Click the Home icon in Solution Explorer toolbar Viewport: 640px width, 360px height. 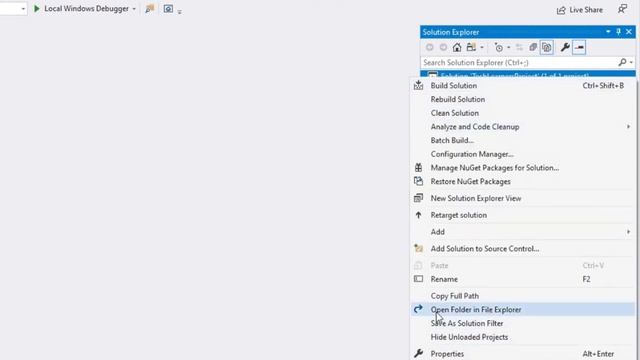(x=457, y=47)
